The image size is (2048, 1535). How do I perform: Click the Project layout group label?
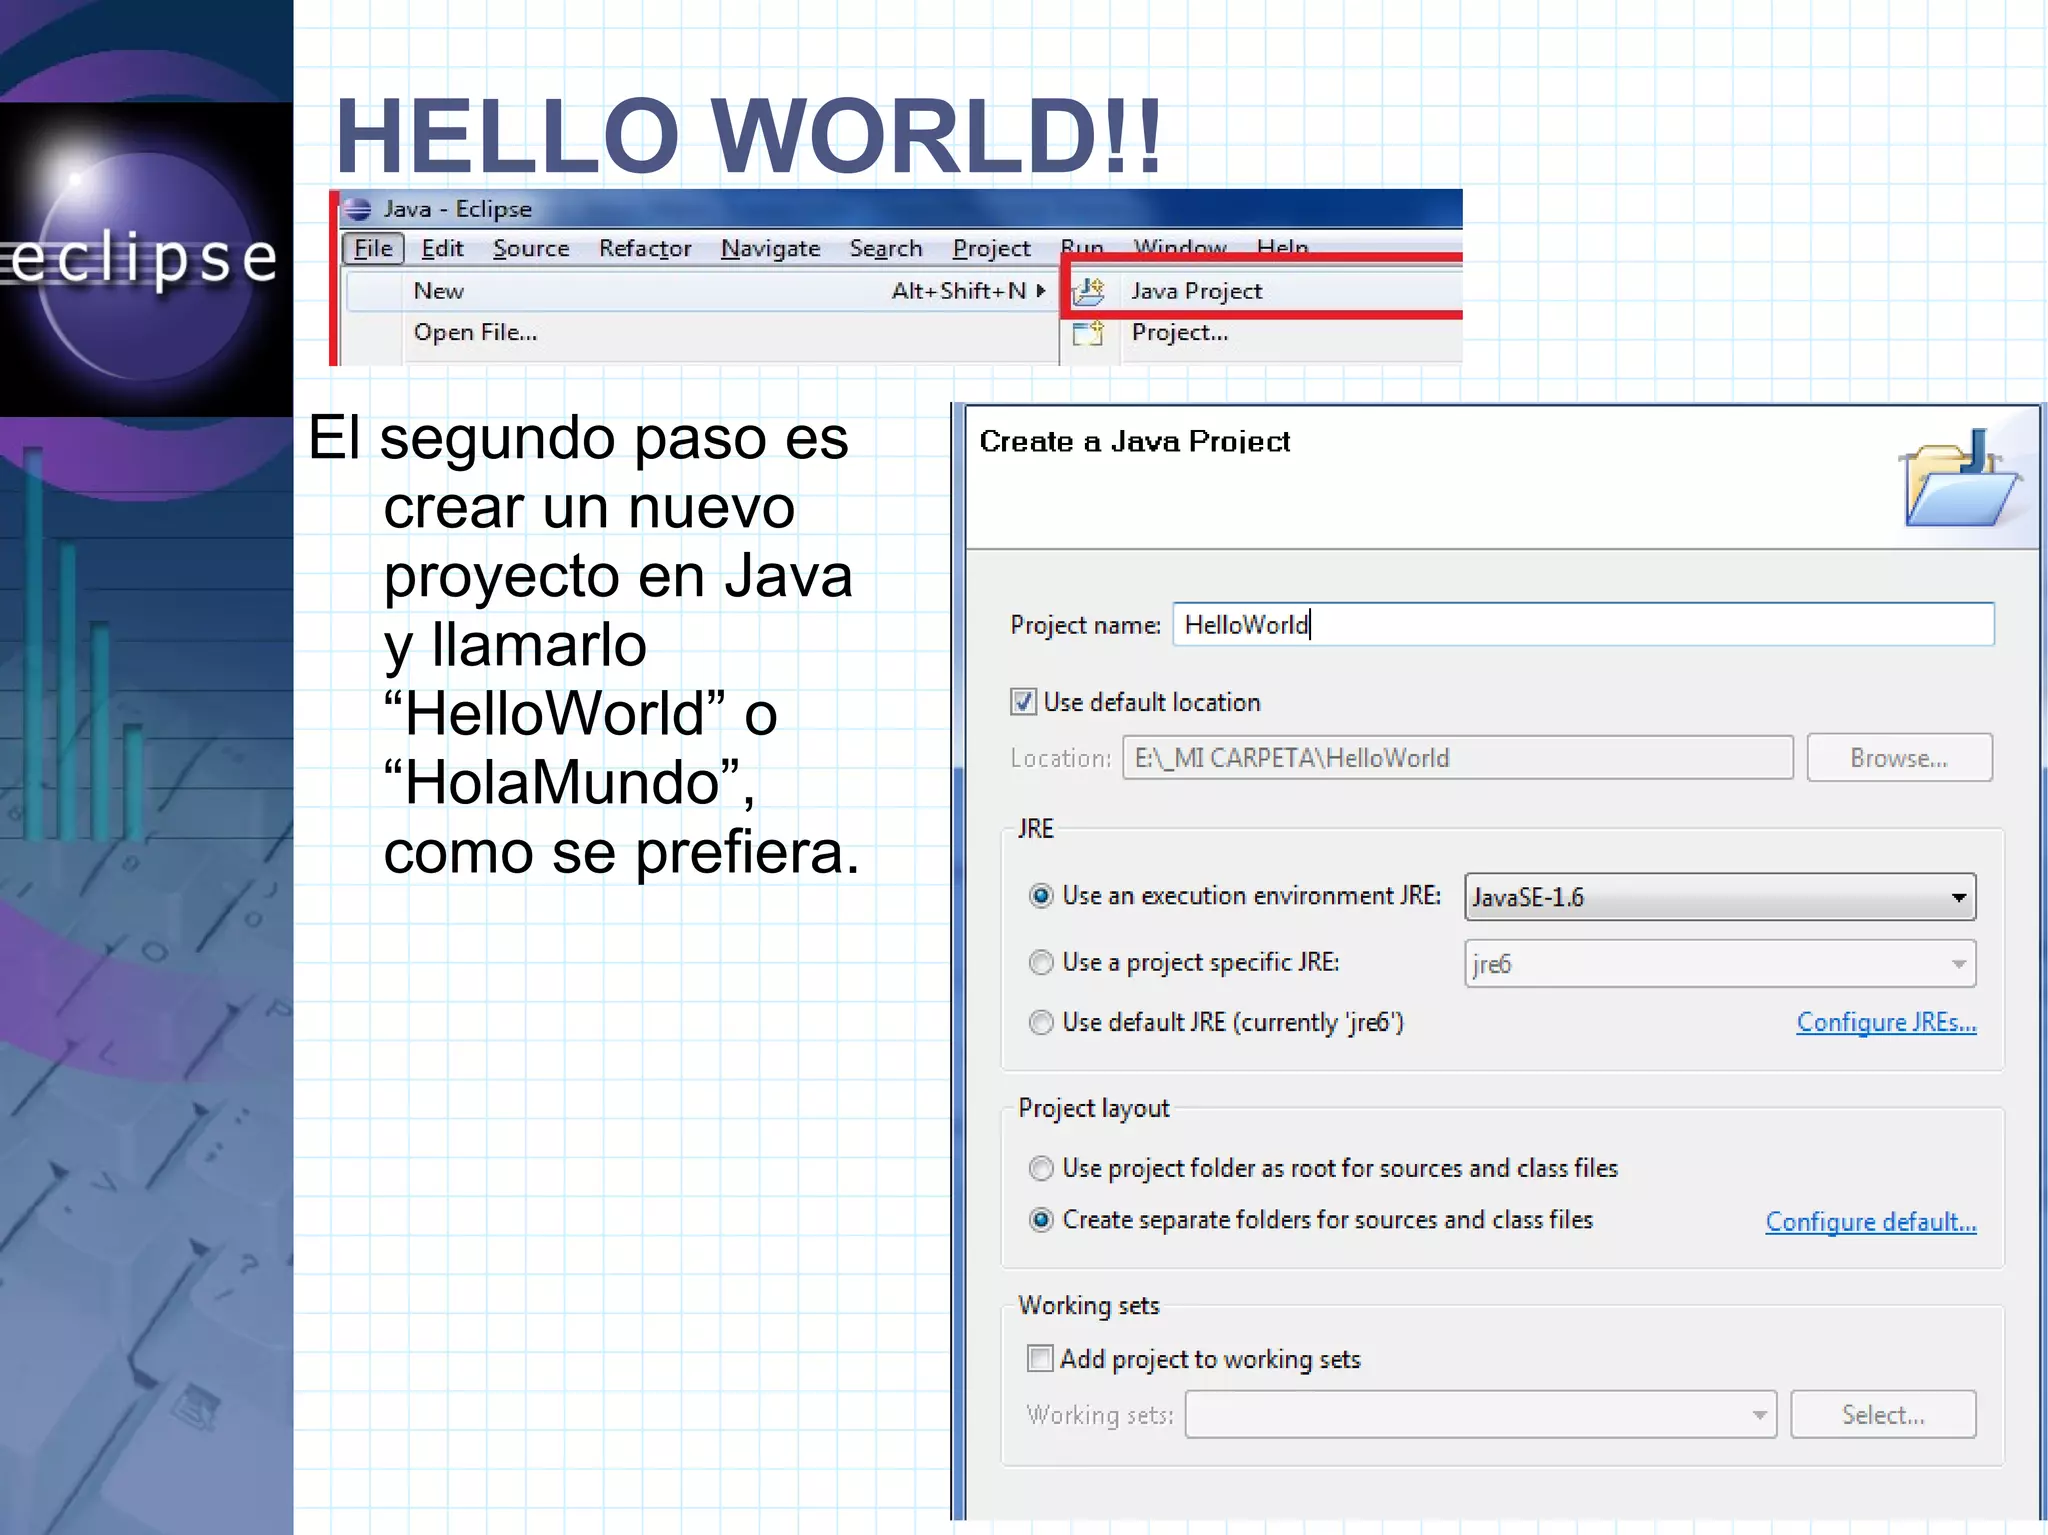pyautogui.click(x=1094, y=1108)
